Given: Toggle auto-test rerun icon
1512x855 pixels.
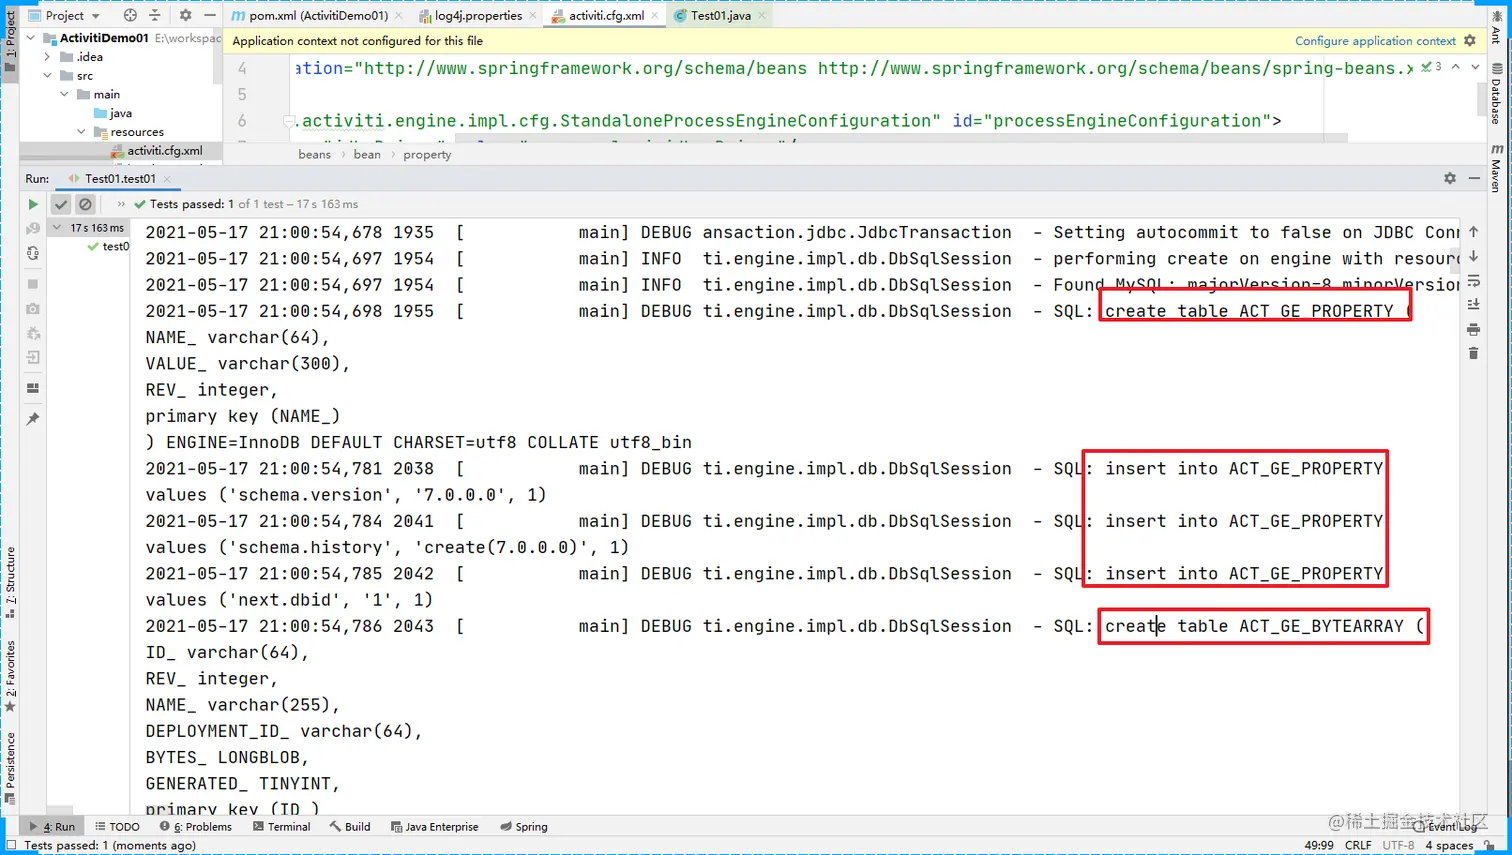Looking at the screenshot, I should [33, 254].
